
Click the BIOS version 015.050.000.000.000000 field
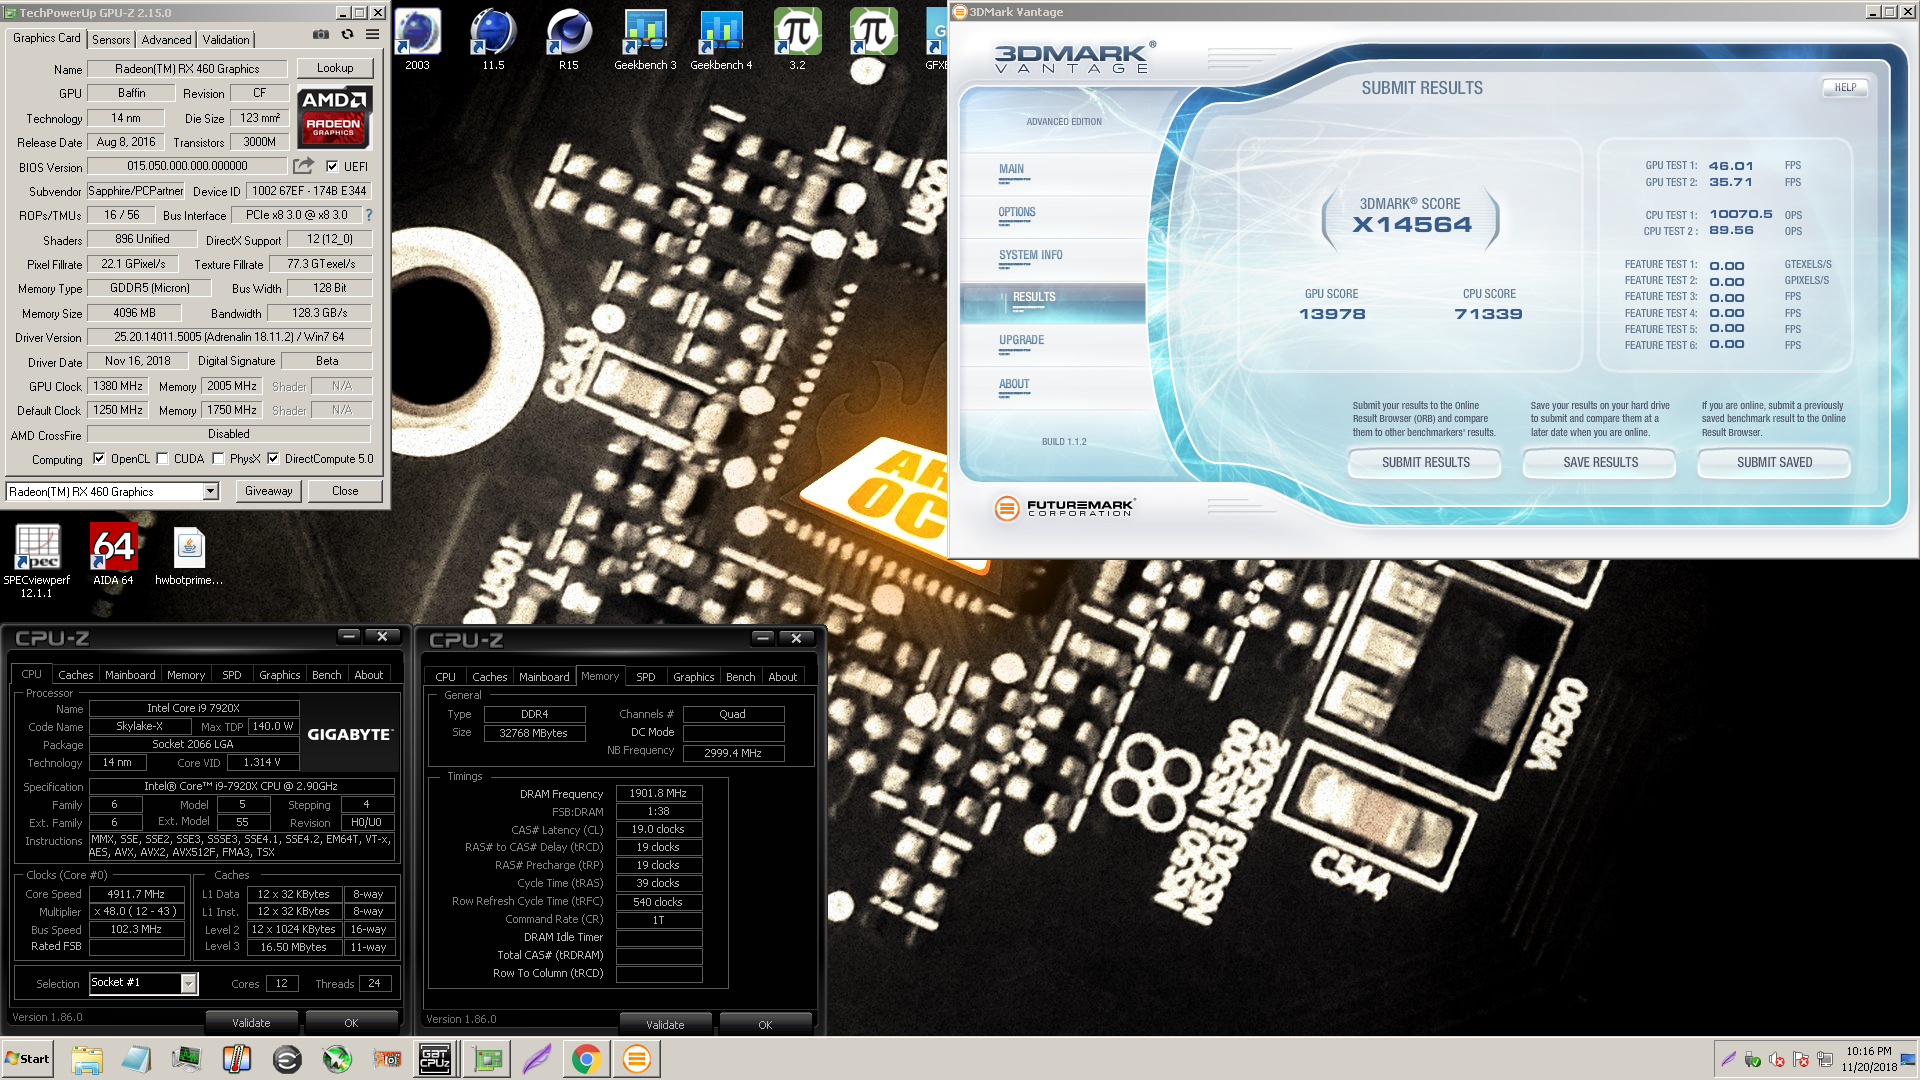(x=187, y=167)
